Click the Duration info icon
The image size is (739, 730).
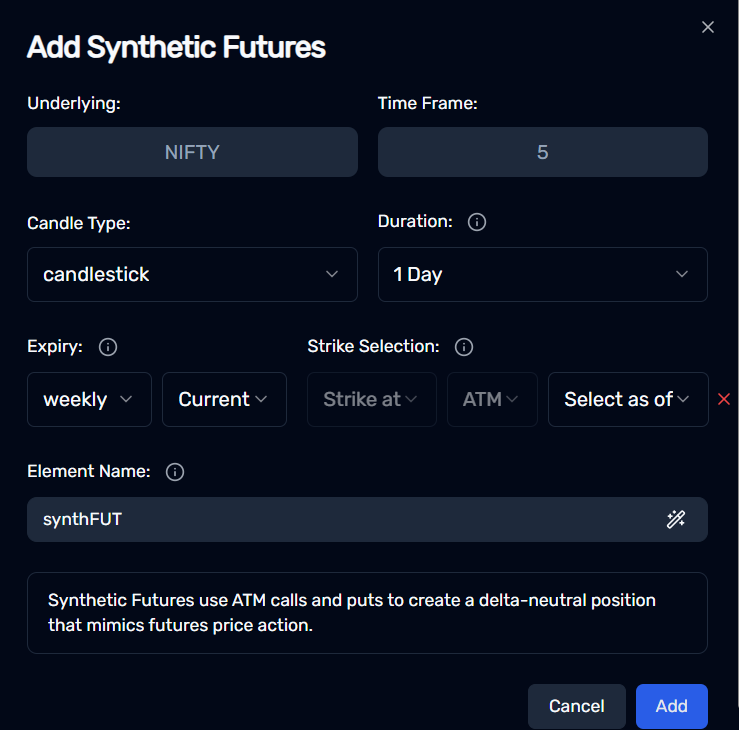click(476, 222)
